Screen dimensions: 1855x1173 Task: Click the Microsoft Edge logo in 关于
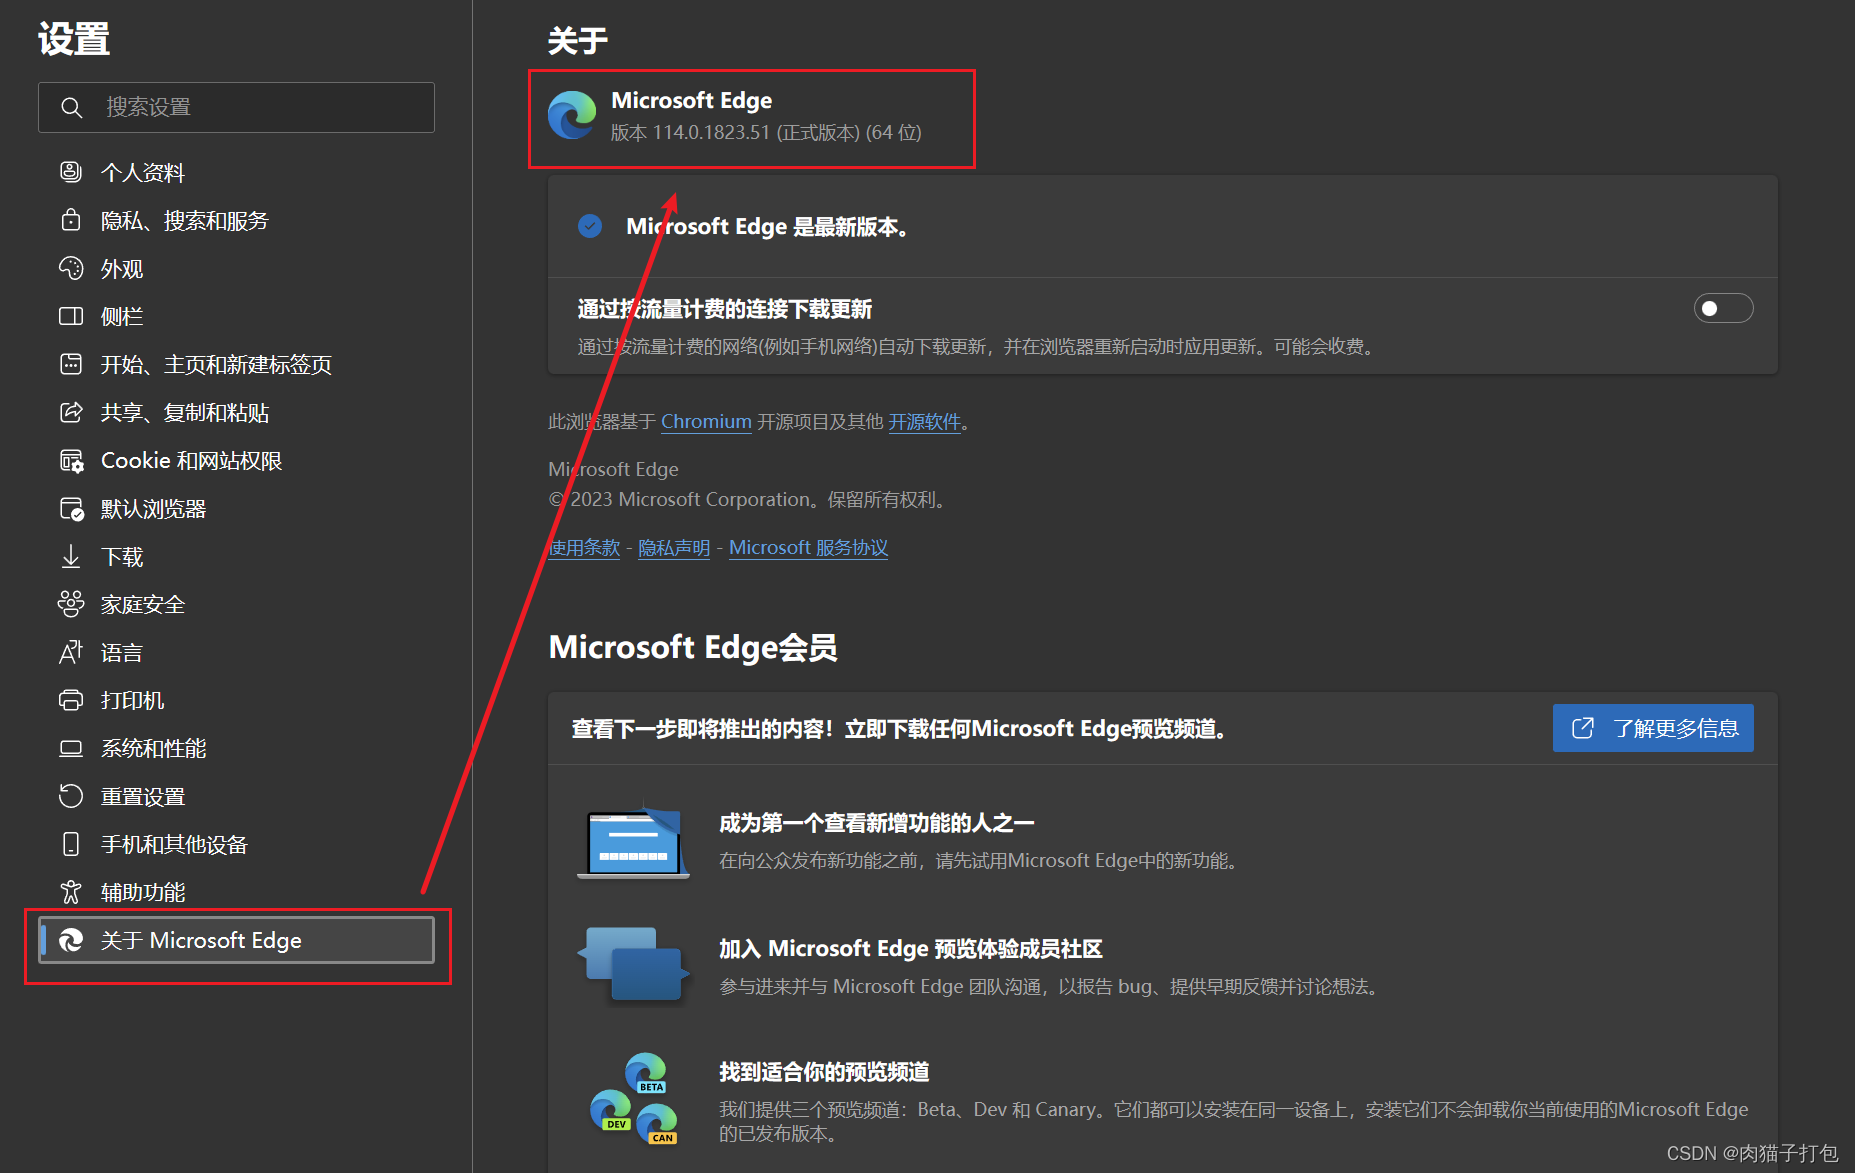572,115
